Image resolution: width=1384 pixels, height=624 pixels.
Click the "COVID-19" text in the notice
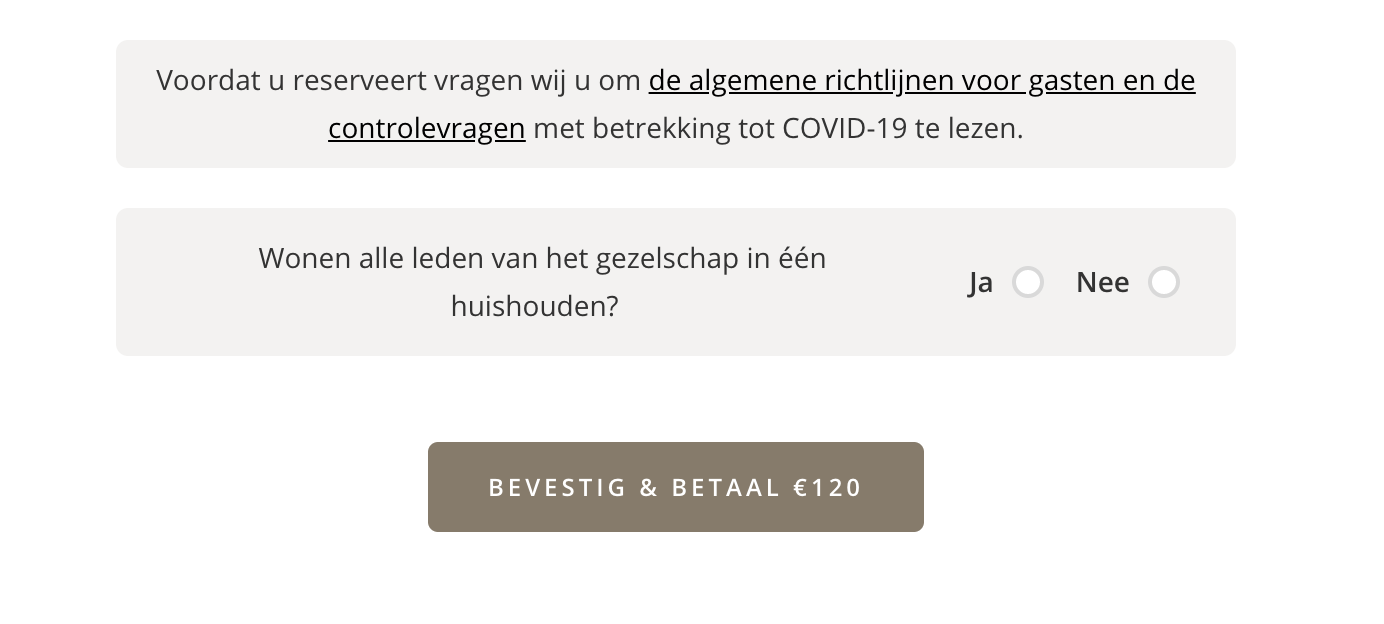pos(844,129)
